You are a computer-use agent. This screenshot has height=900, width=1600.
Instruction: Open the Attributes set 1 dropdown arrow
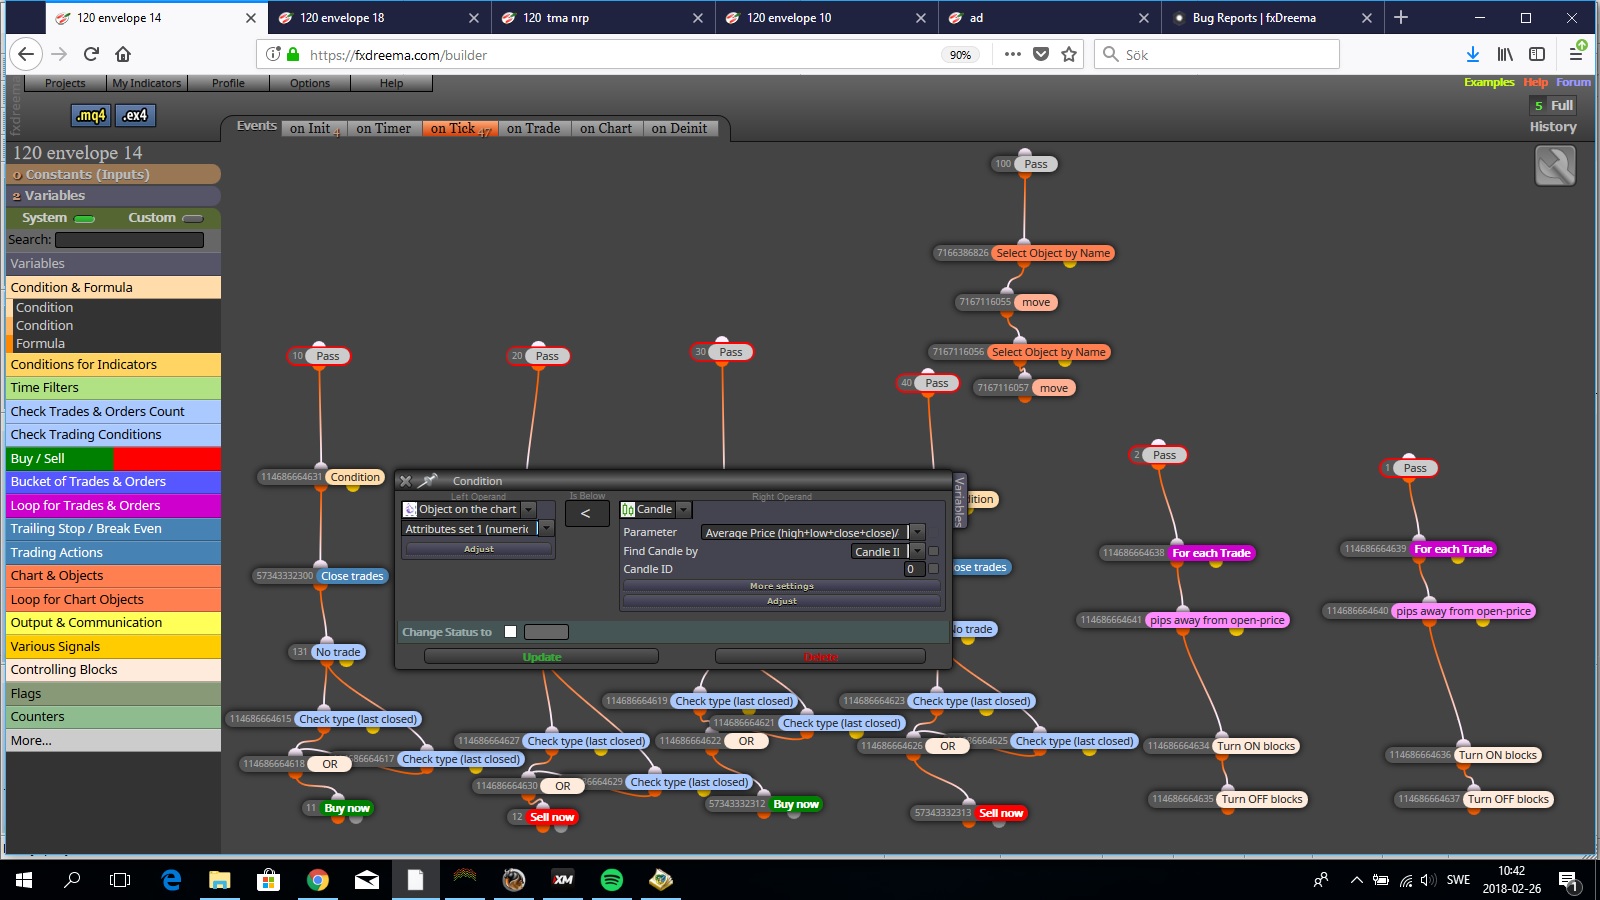(546, 529)
